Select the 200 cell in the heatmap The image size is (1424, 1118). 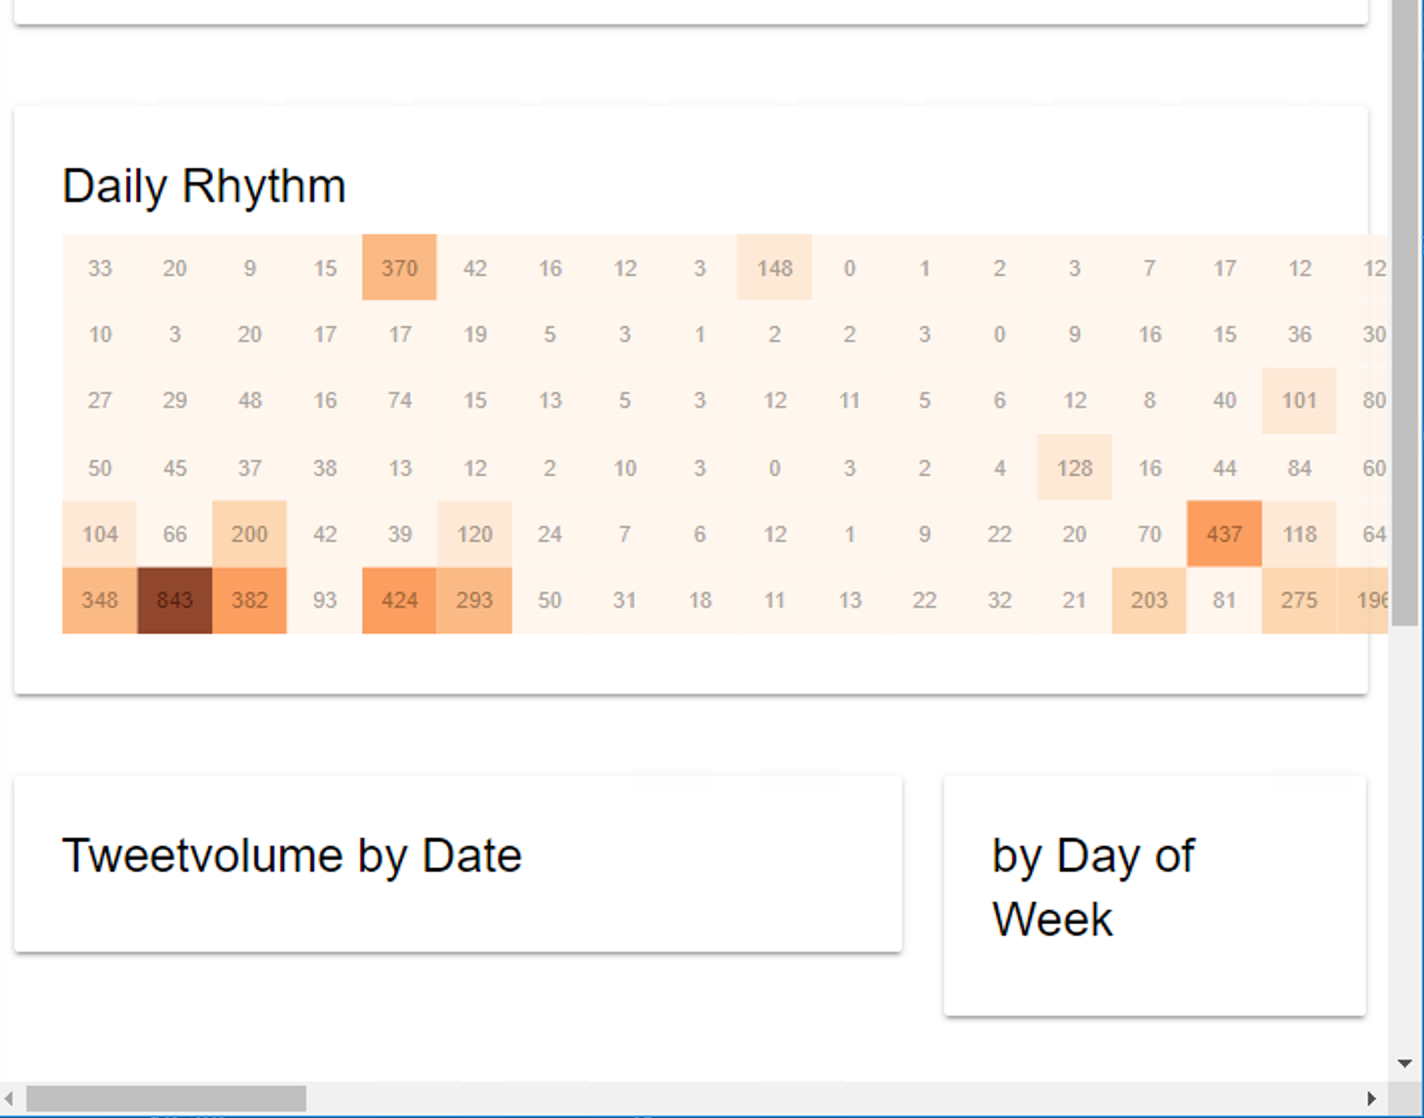tap(249, 534)
